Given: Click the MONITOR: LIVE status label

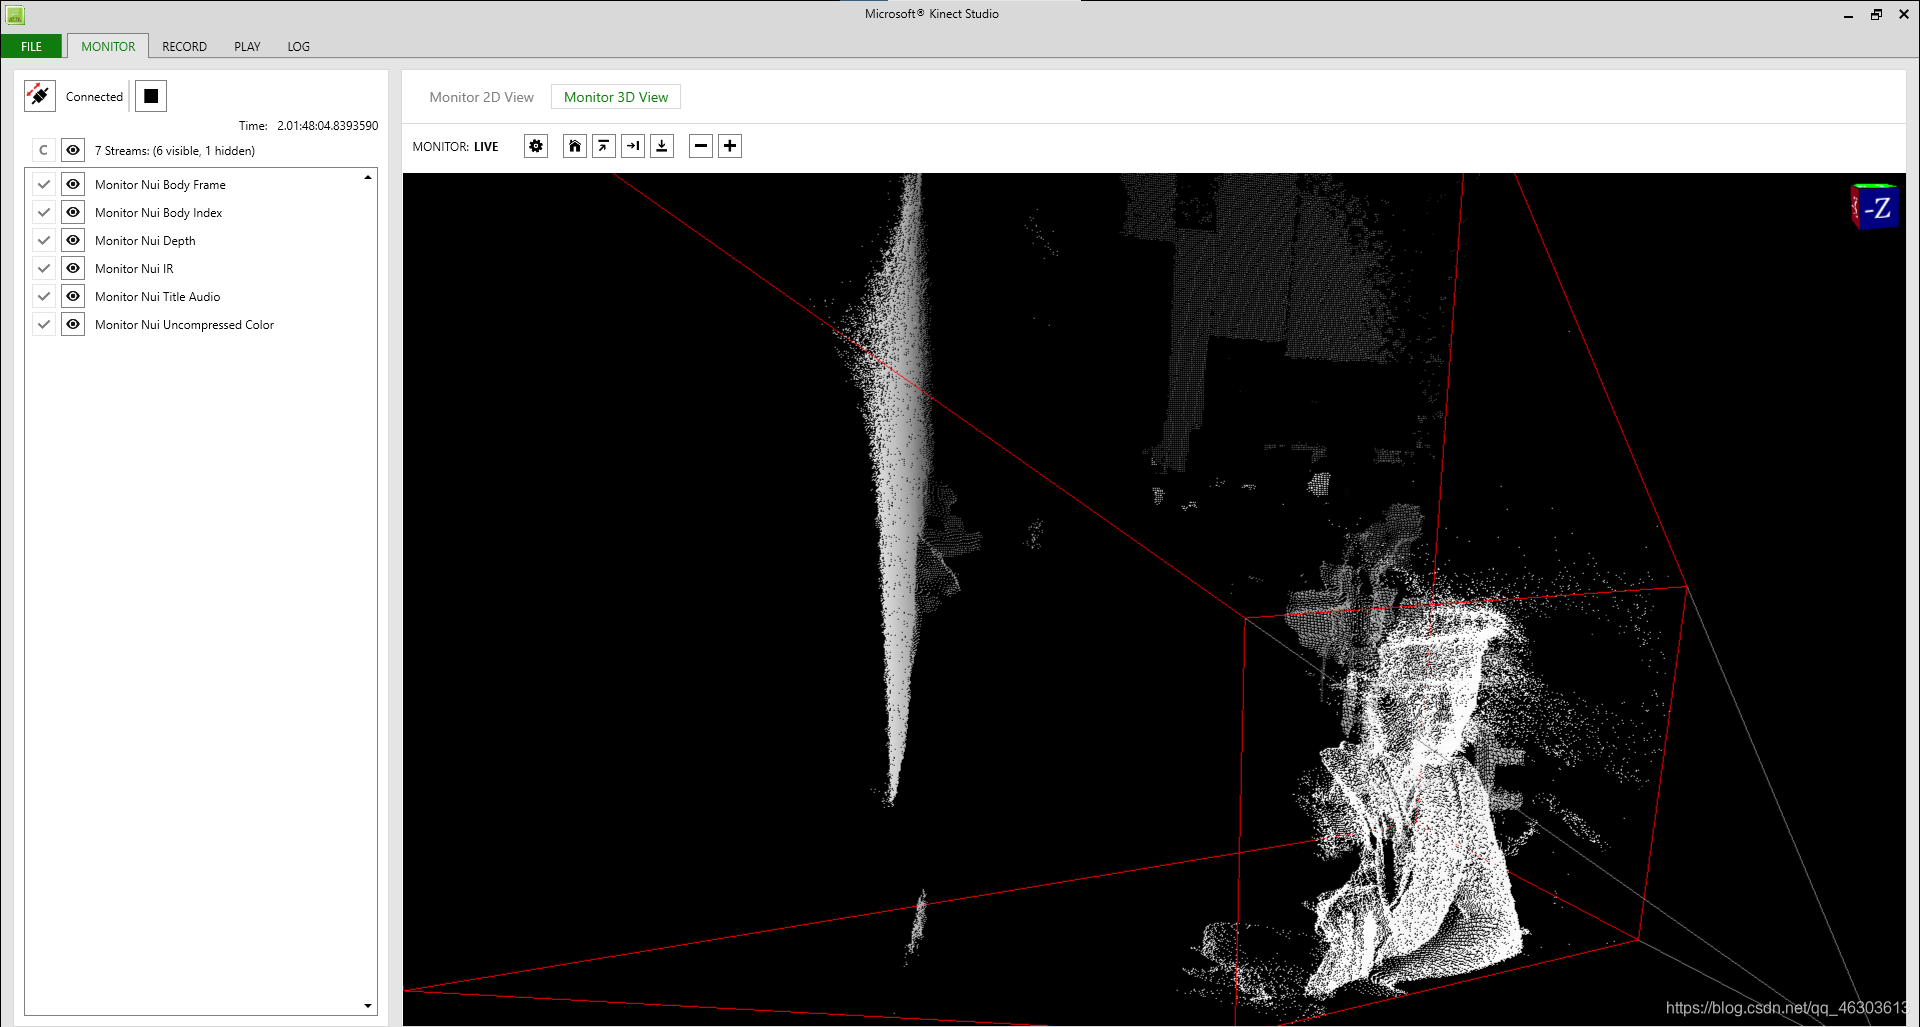Looking at the screenshot, I should (x=455, y=147).
